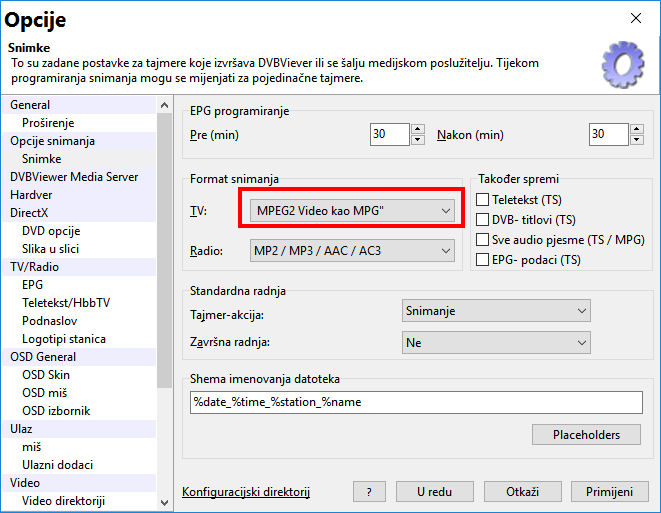The width and height of the screenshot is (661, 513).
Task: Increase the Pre (min) spinner value
Action: [418, 129]
